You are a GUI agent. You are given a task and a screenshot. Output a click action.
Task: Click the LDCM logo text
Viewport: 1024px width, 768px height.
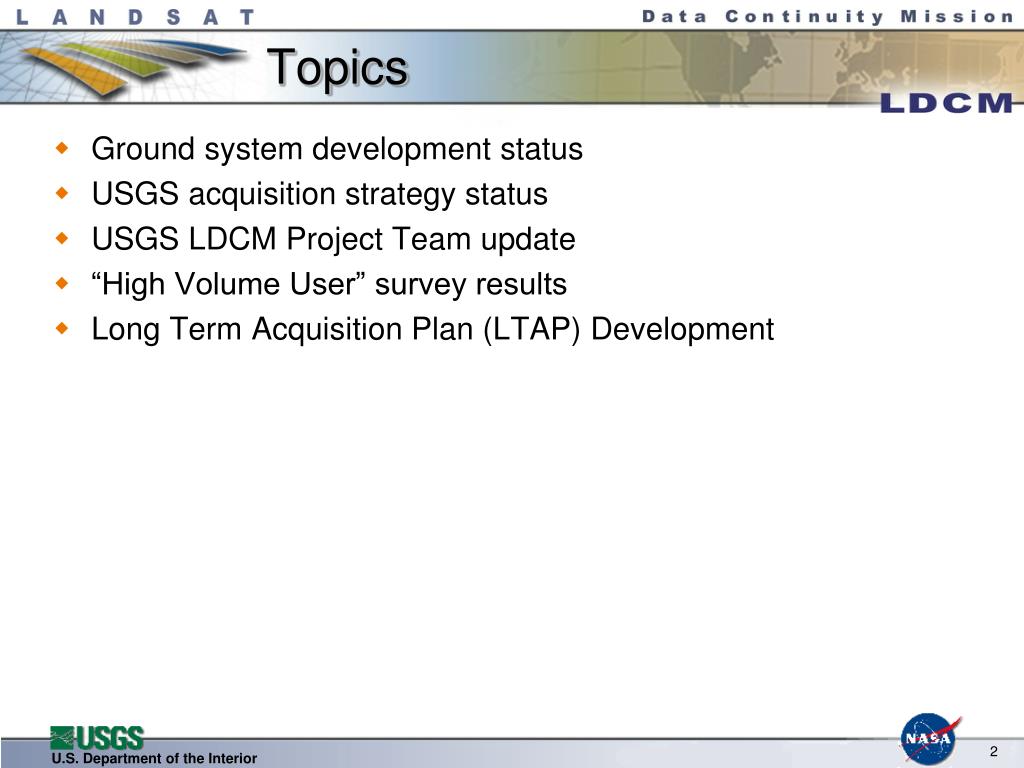click(946, 103)
